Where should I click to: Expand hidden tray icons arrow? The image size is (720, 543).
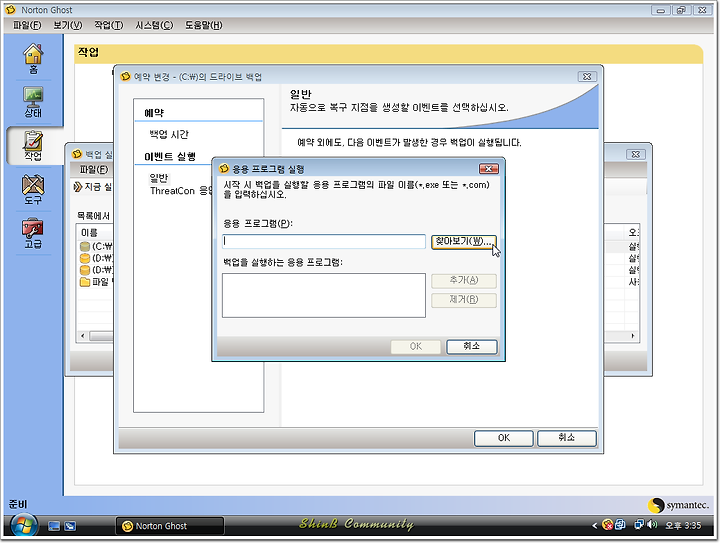tap(595, 525)
